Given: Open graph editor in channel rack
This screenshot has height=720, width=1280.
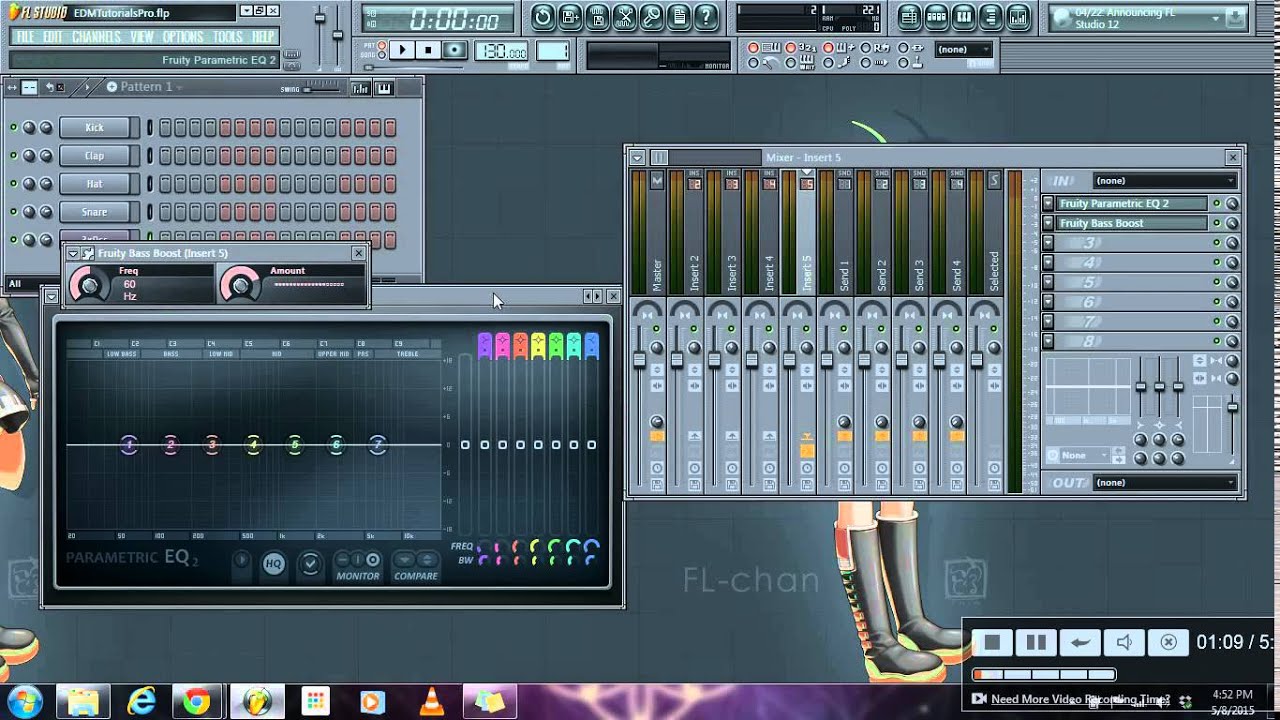Looking at the screenshot, I should point(361,88).
